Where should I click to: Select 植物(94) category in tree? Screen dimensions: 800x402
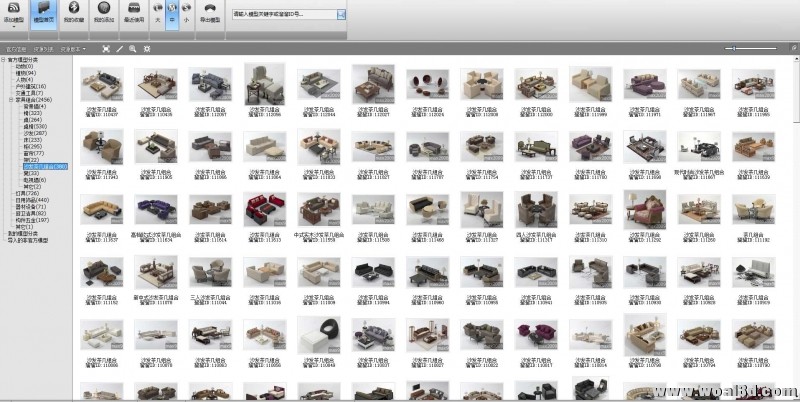pos(26,73)
